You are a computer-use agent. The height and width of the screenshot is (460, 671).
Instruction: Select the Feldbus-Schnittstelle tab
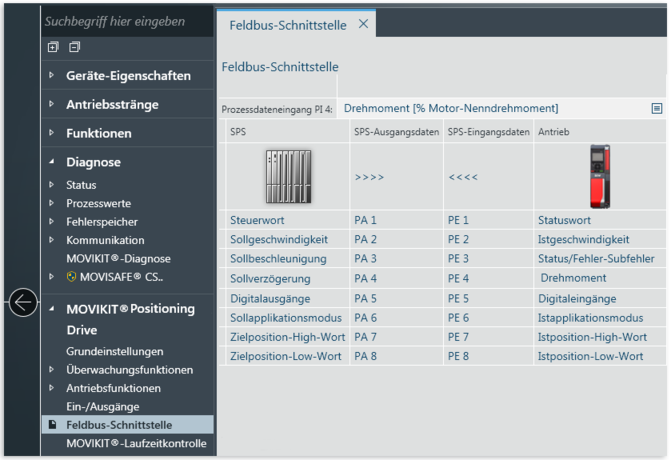pos(288,24)
